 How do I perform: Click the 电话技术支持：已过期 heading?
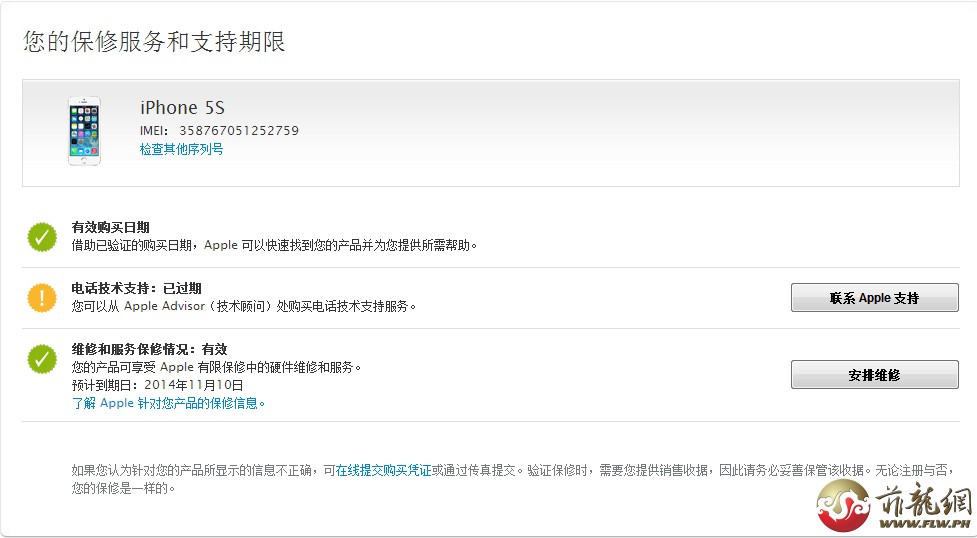pyautogui.click(x=136, y=288)
